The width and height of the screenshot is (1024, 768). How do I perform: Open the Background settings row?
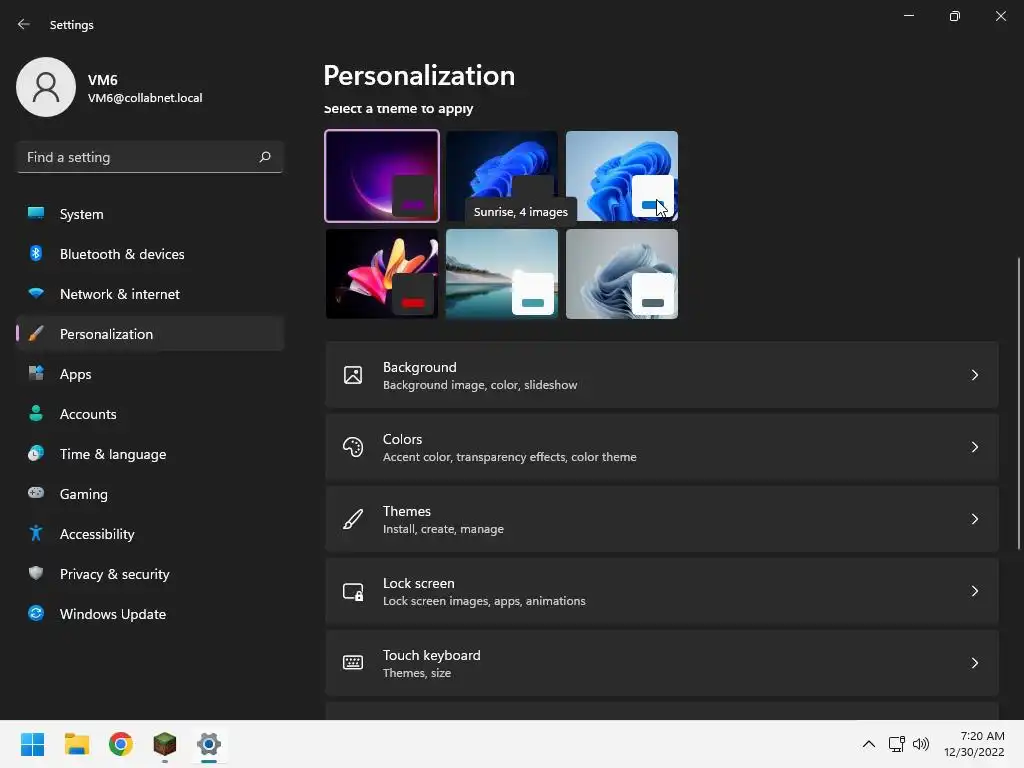click(x=662, y=375)
